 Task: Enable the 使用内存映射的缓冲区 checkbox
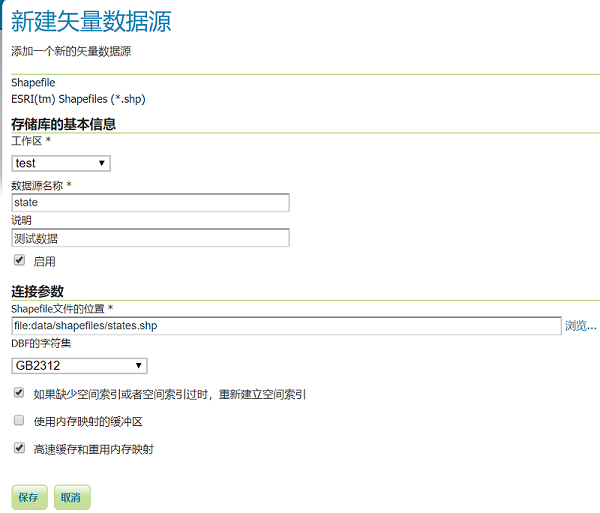(19, 421)
